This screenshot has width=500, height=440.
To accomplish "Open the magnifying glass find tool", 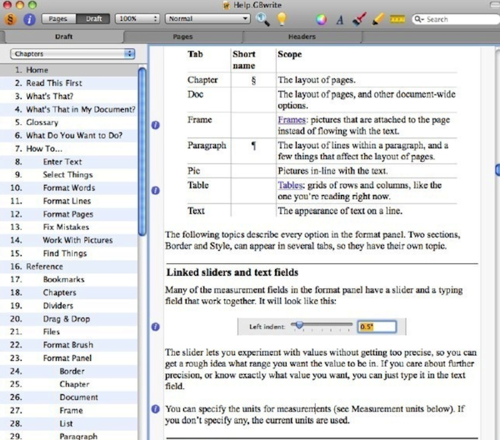I will pyautogui.click(x=263, y=19).
